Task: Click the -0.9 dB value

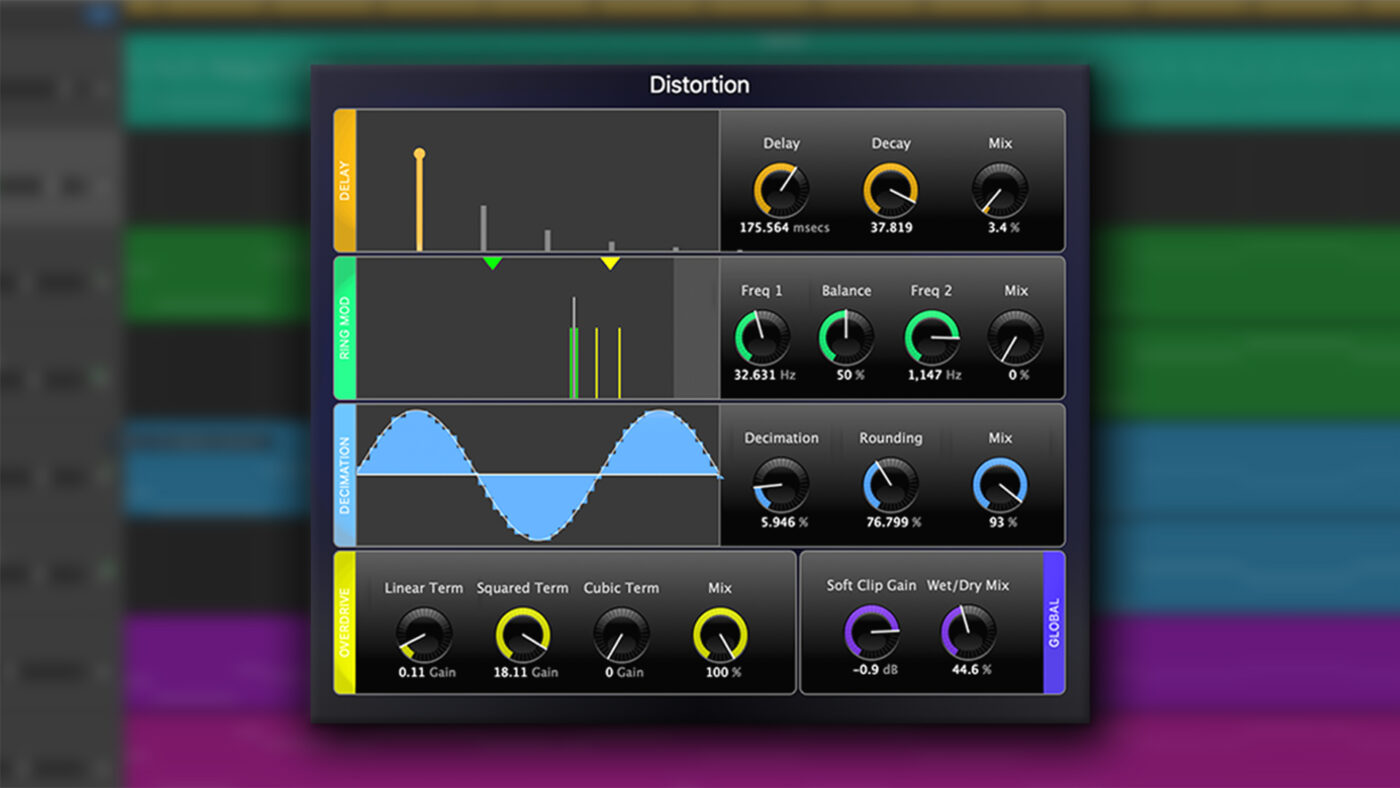Action: (875, 669)
